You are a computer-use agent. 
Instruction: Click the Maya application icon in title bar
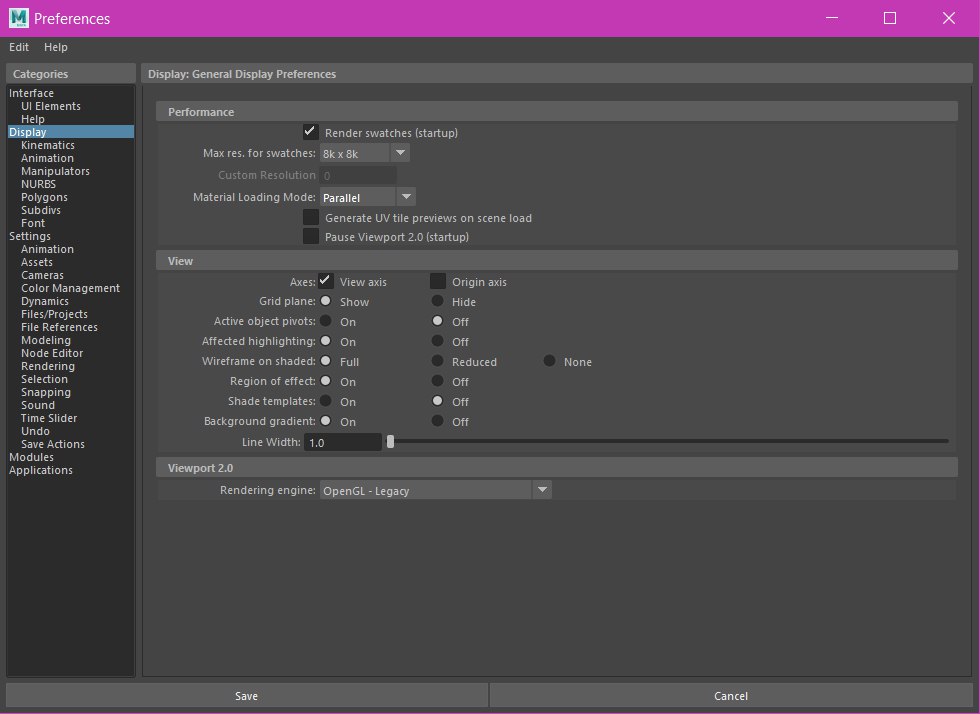tap(18, 18)
